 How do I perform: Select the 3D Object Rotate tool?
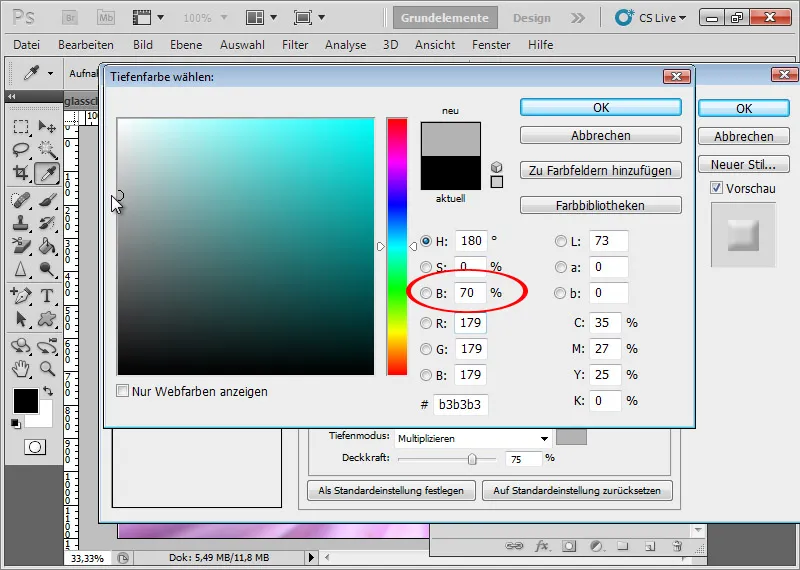click(21, 345)
